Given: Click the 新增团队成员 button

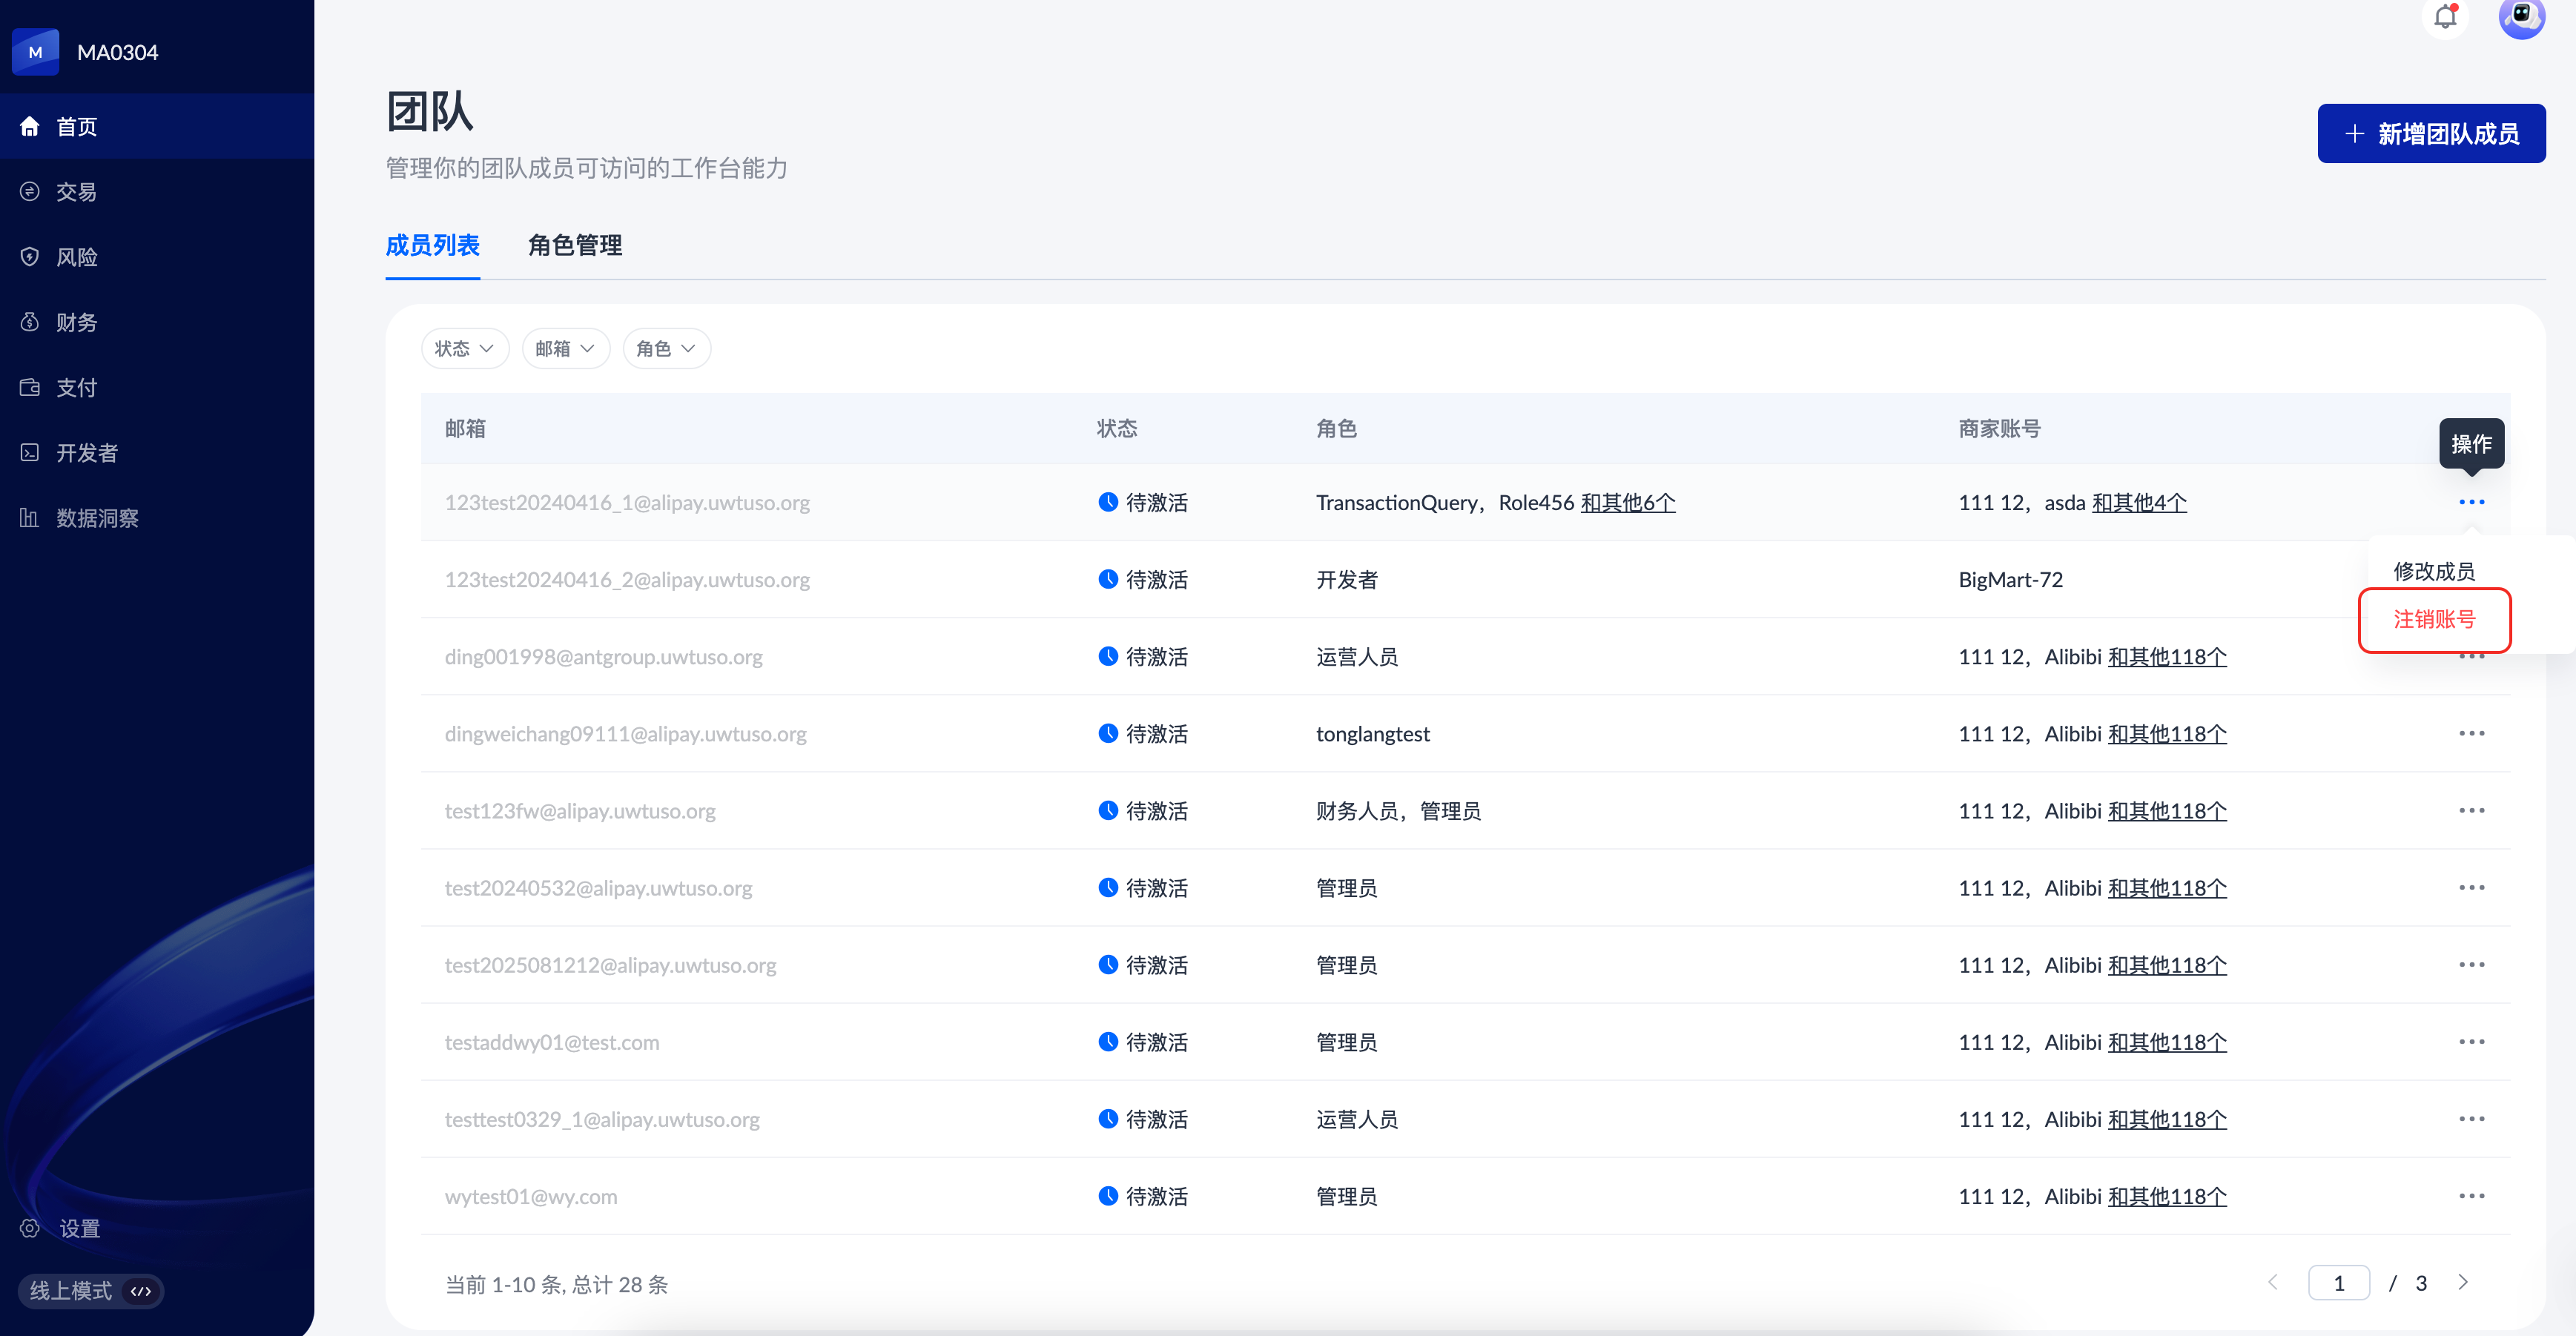Looking at the screenshot, I should pos(2431,134).
